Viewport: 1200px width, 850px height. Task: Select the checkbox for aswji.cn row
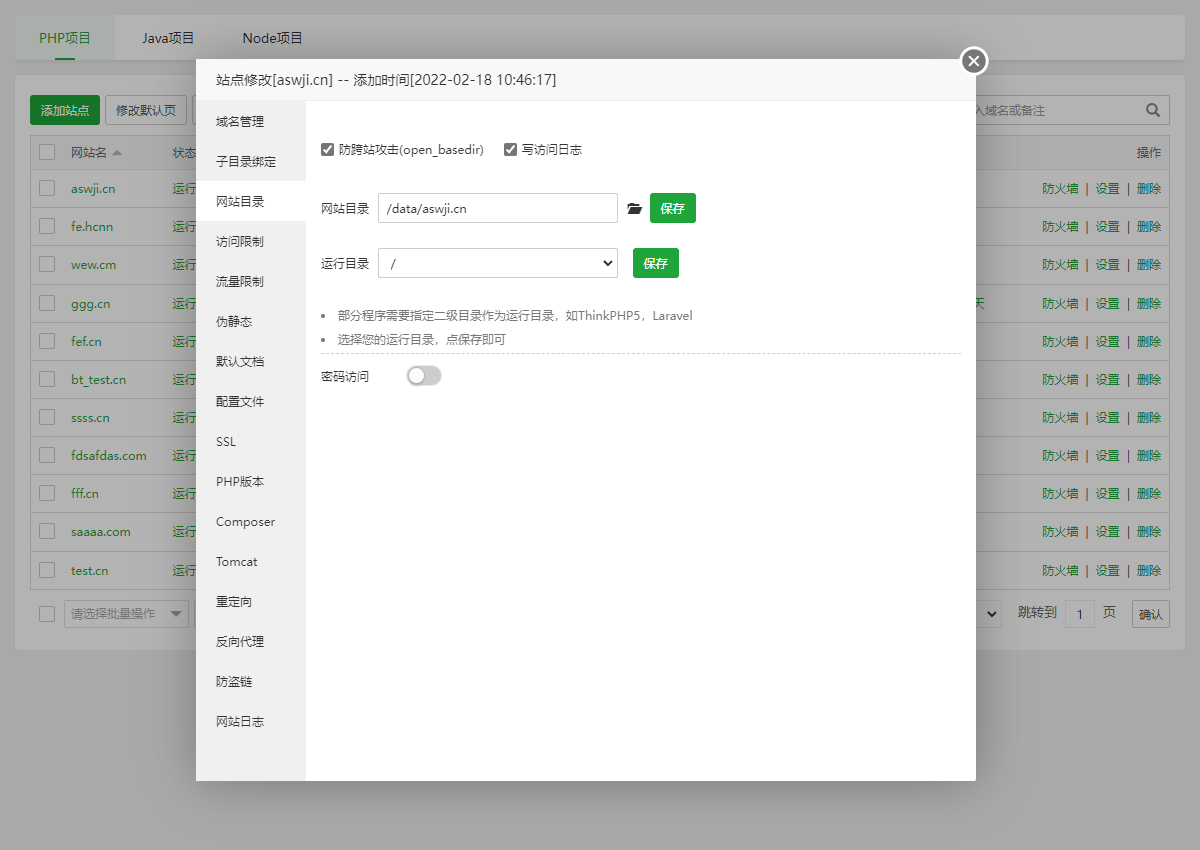click(x=46, y=188)
